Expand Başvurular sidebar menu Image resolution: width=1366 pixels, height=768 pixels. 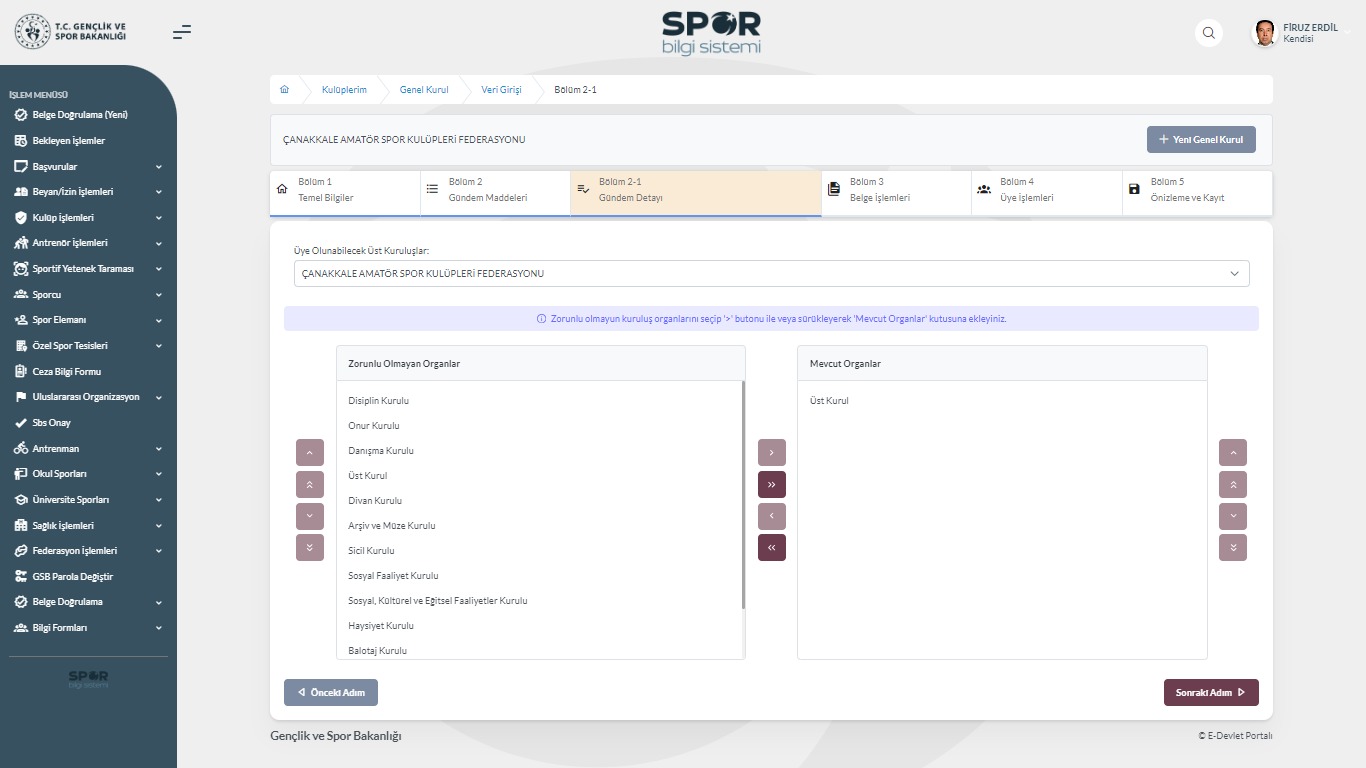point(88,167)
